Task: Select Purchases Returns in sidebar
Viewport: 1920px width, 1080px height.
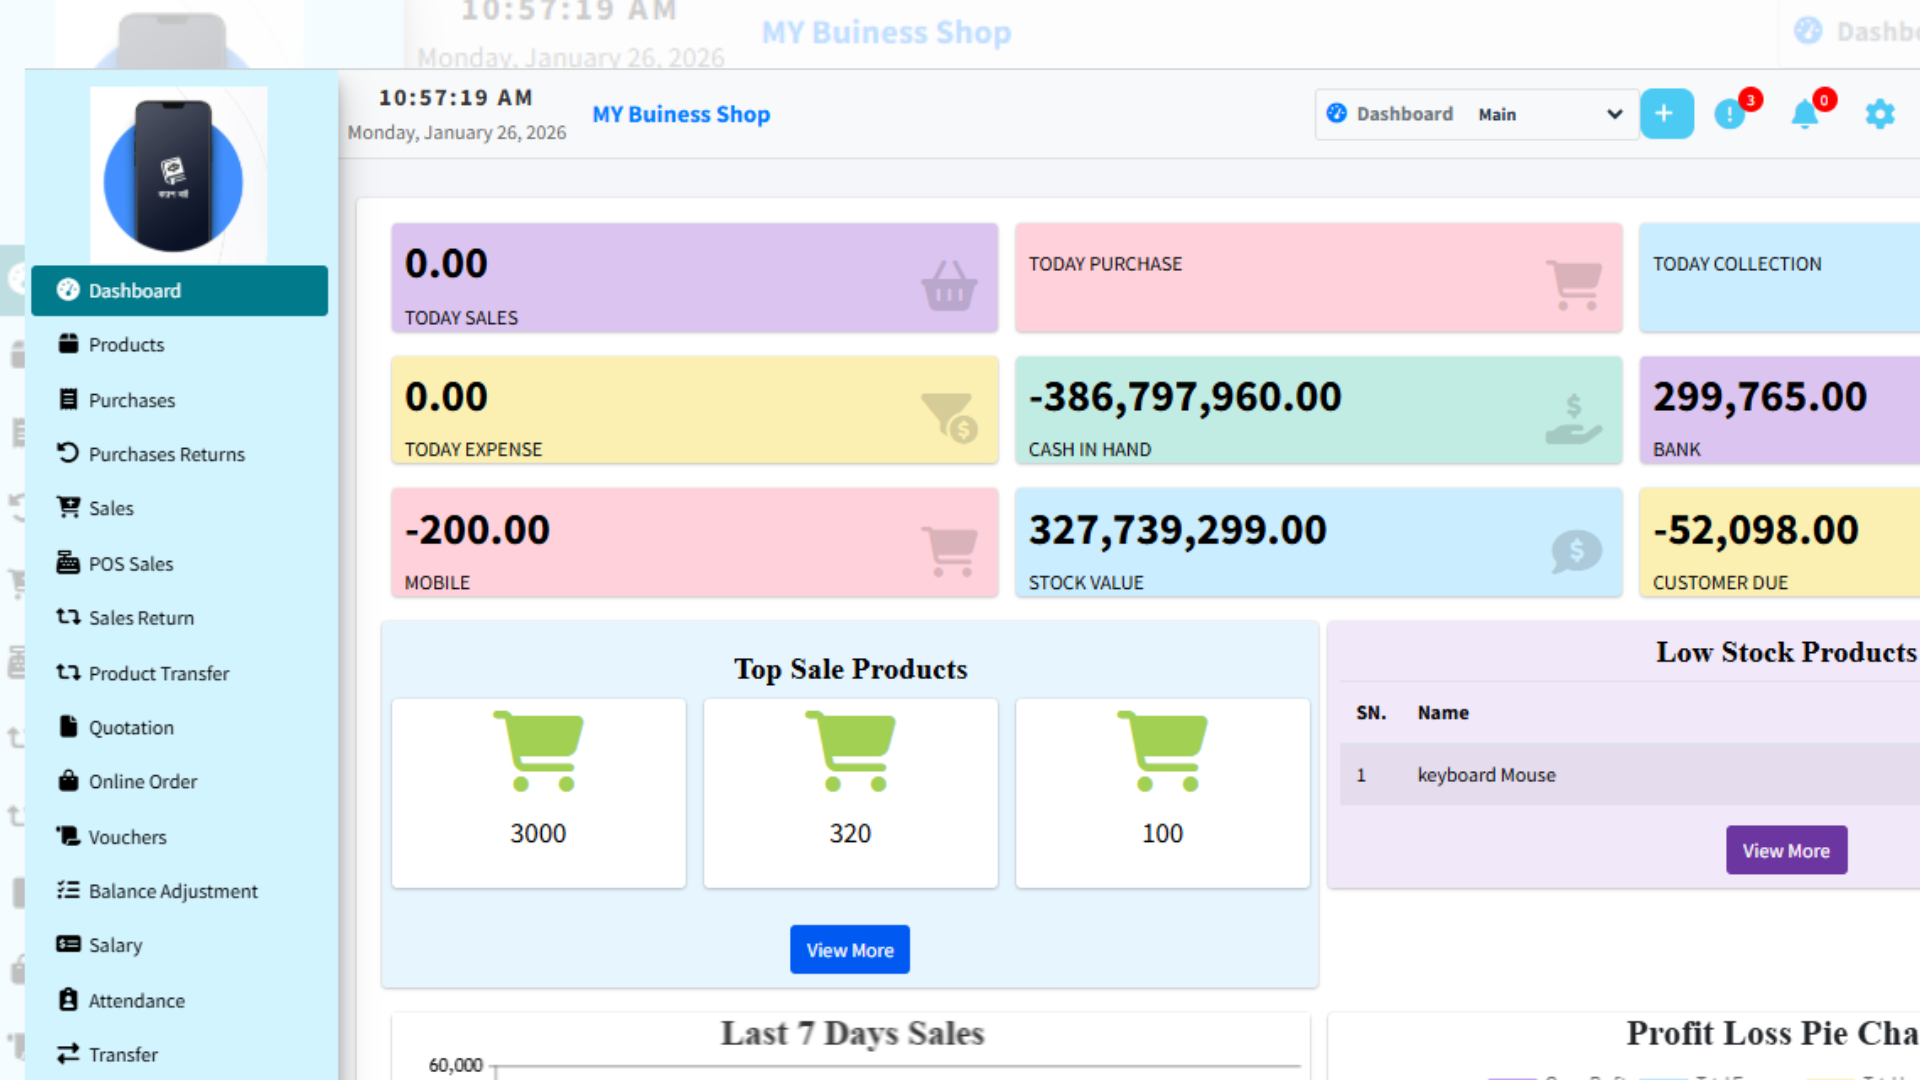Action: 166,454
